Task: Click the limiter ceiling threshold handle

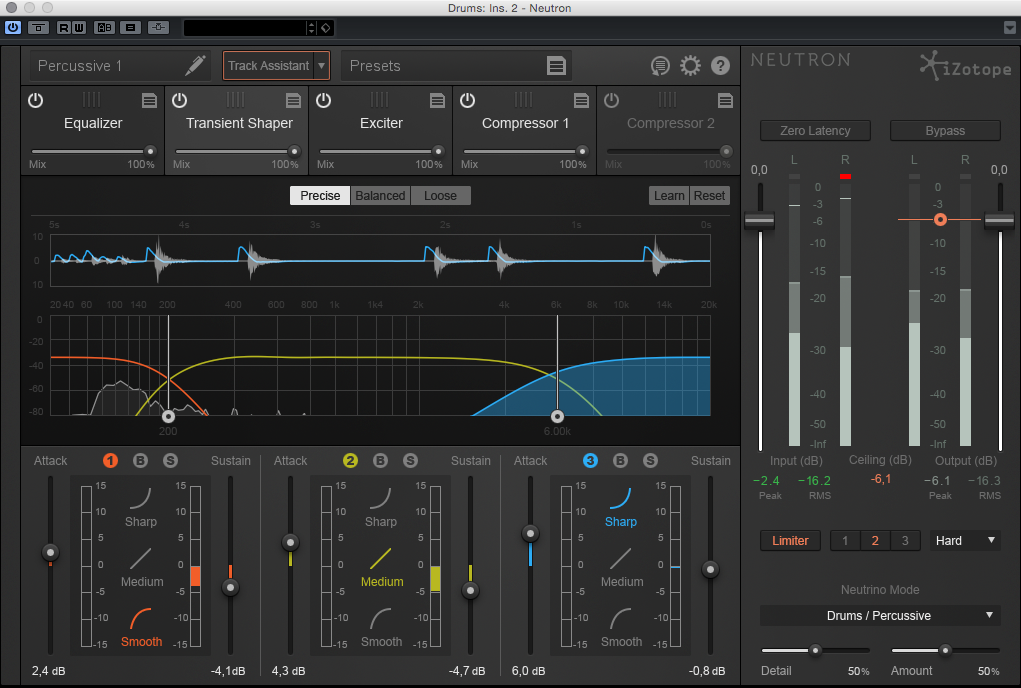Action: pyautogui.click(x=940, y=219)
